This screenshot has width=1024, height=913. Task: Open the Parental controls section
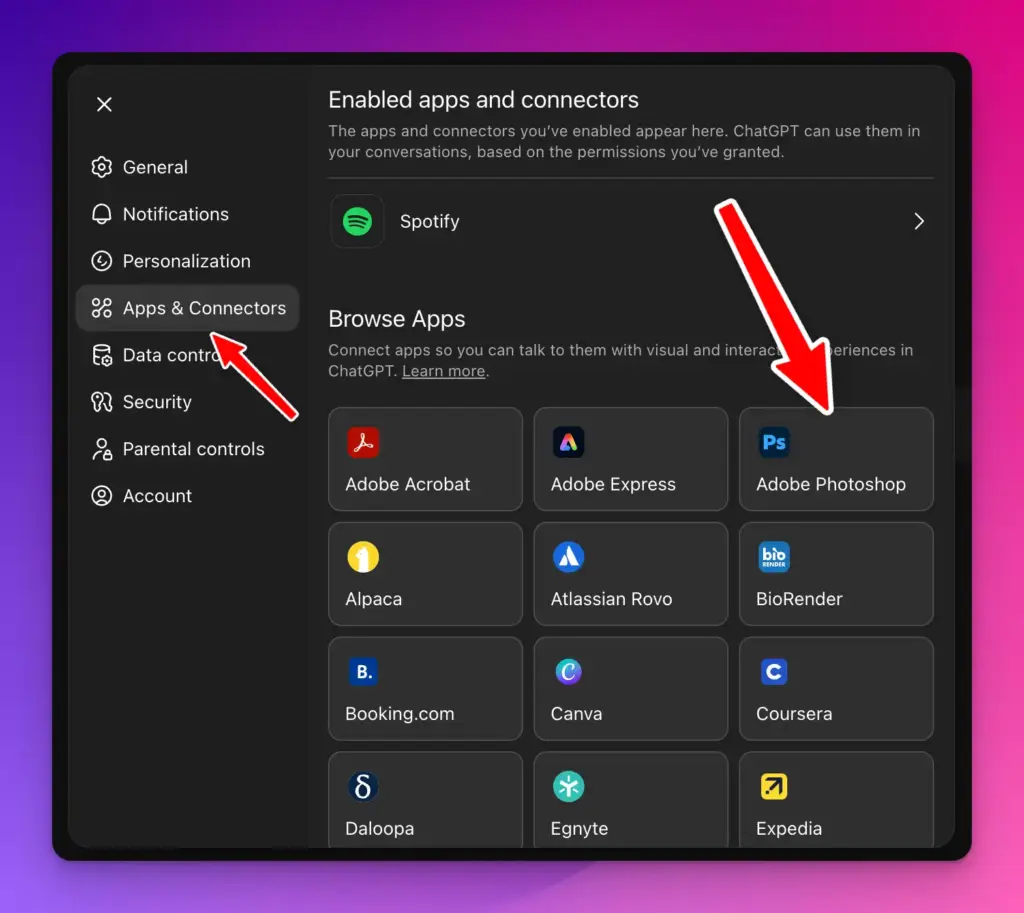193,449
